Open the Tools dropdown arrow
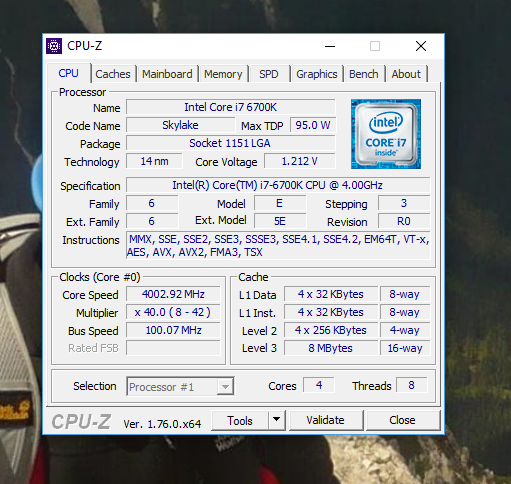 [x=277, y=420]
